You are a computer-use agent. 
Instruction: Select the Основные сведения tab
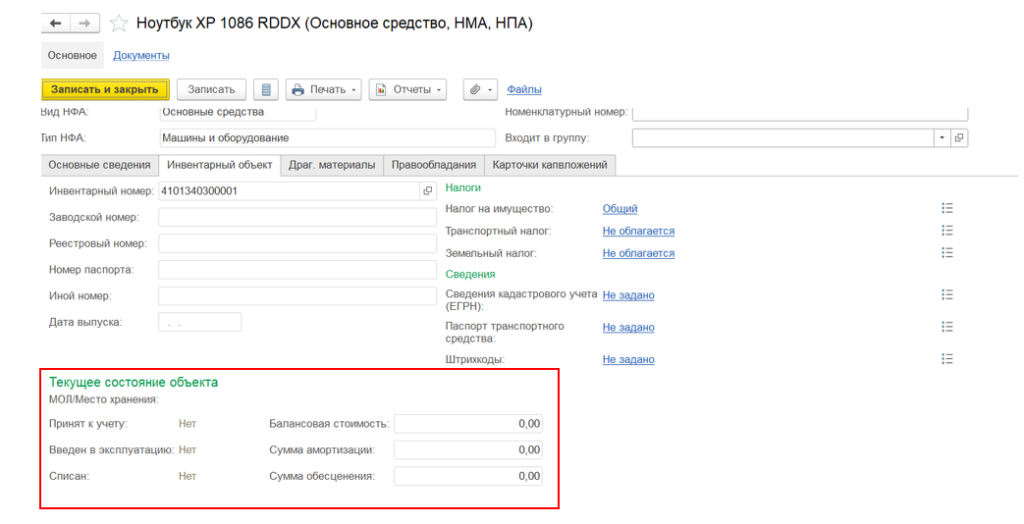99,165
